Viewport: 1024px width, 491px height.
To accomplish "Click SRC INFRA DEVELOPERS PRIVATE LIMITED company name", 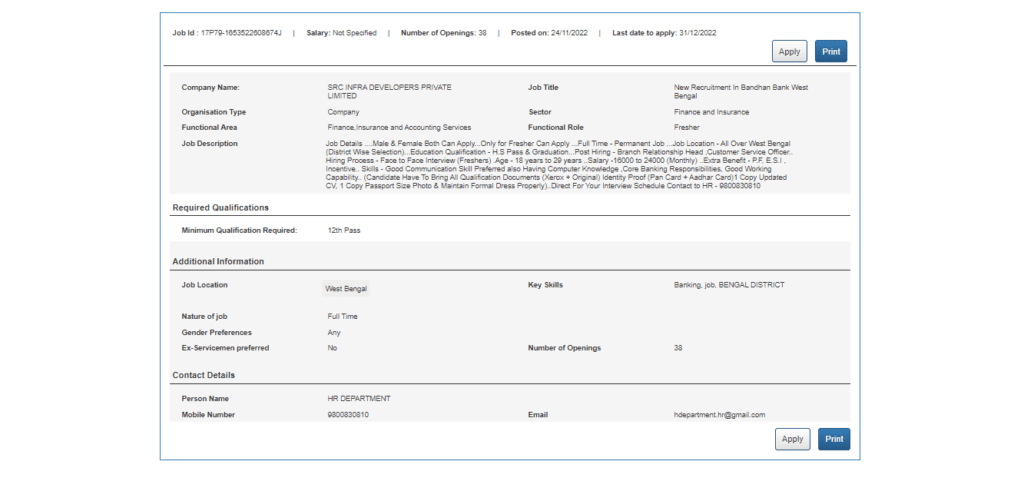I will coord(389,91).
